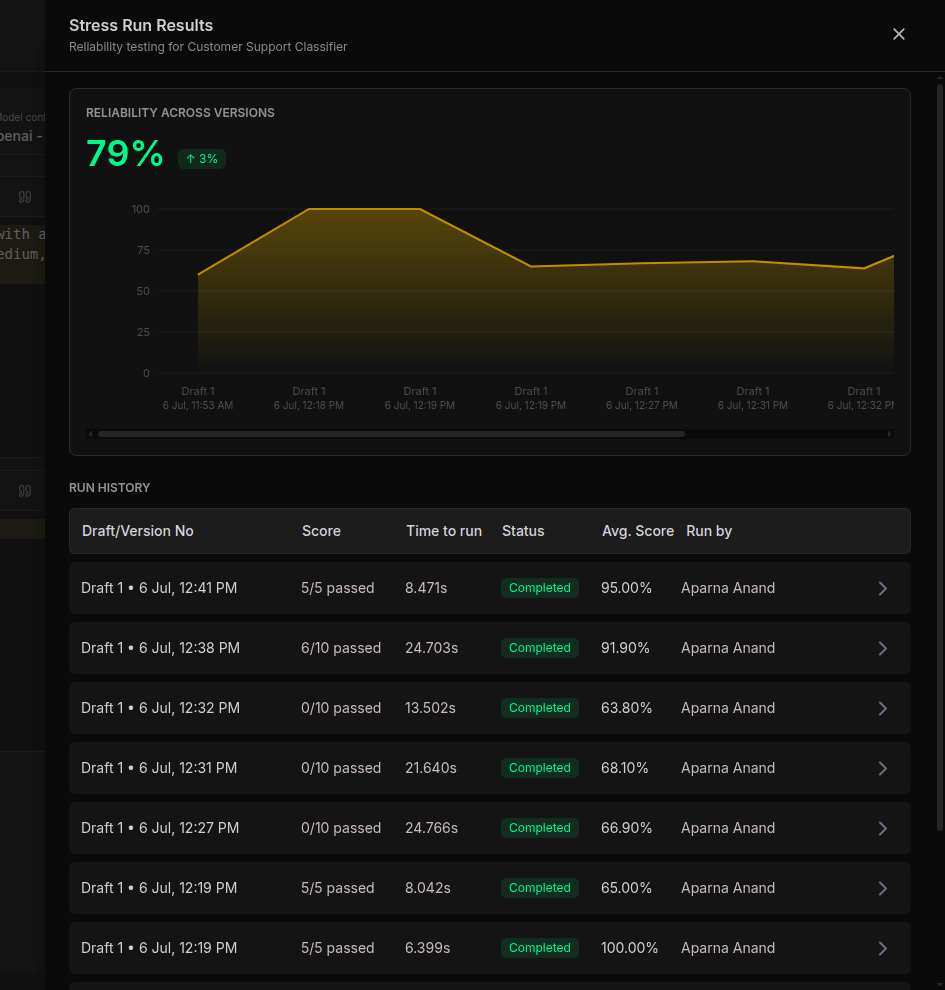Click the chart's horizontal scrollbar thumb
Image resolution: width=945 pixels, height=990 pixels.
[x=391, y=434]
